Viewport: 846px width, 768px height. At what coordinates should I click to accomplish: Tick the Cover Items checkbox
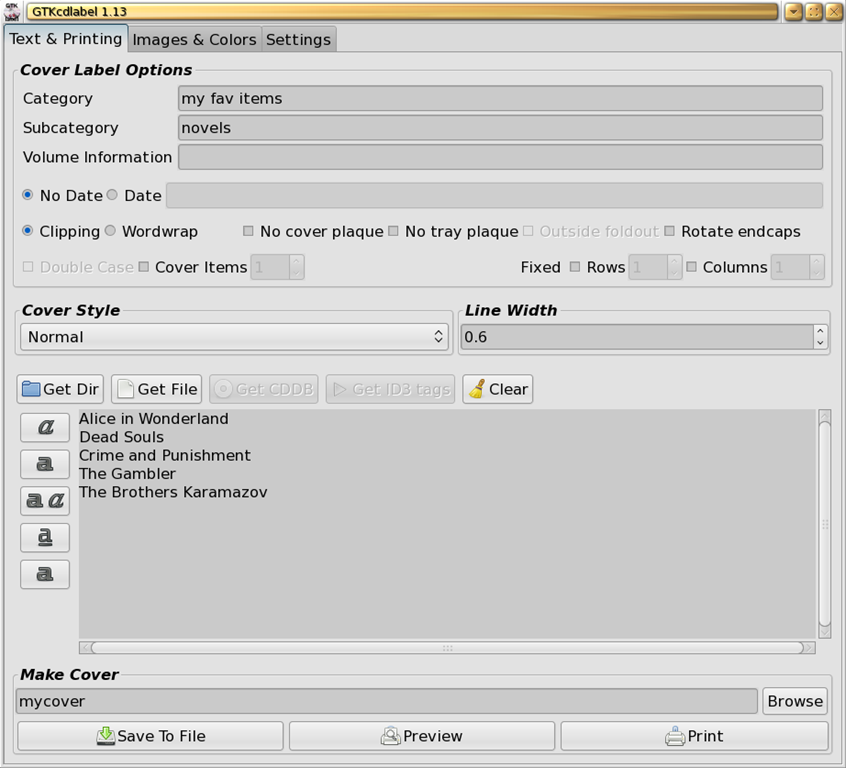pyautogui.click(x=144, y=267)
